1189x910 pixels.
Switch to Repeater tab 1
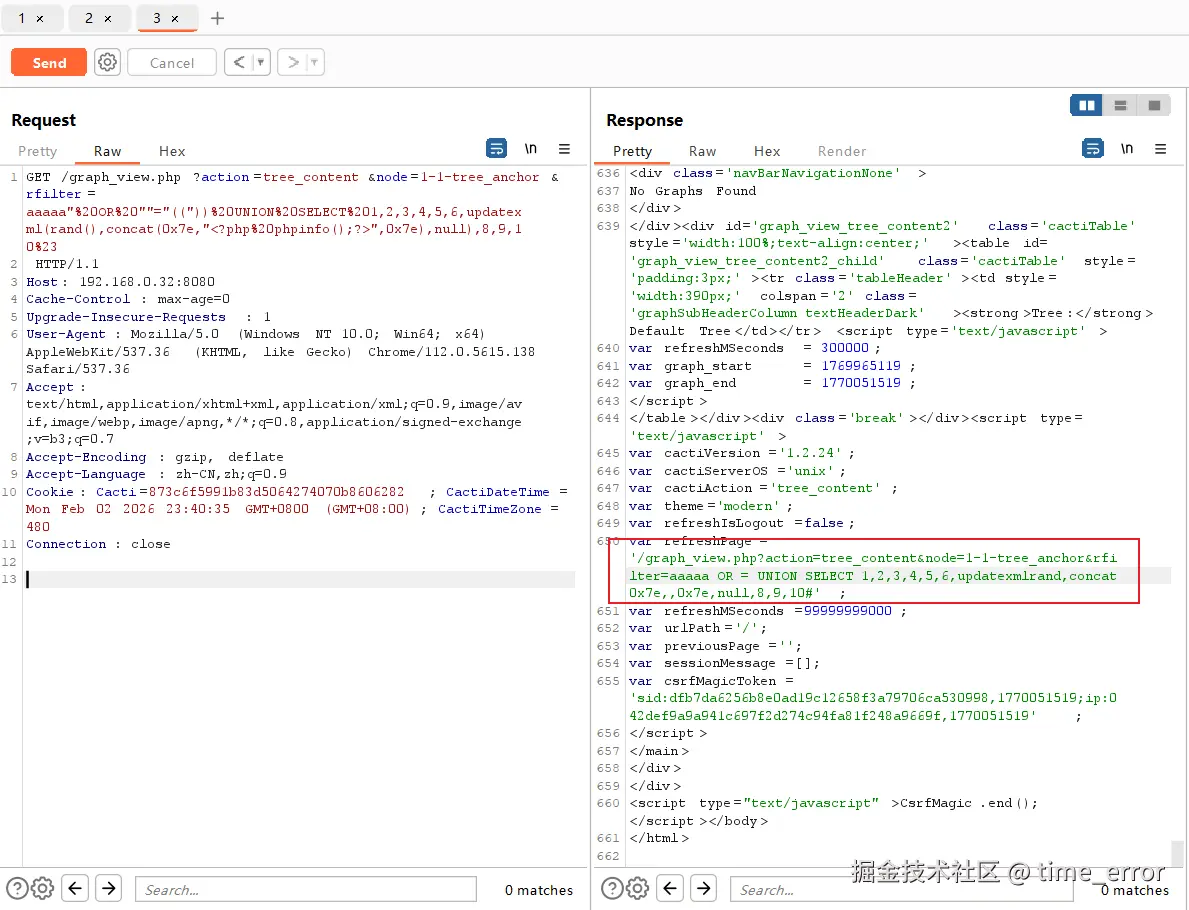click(22, 18)
